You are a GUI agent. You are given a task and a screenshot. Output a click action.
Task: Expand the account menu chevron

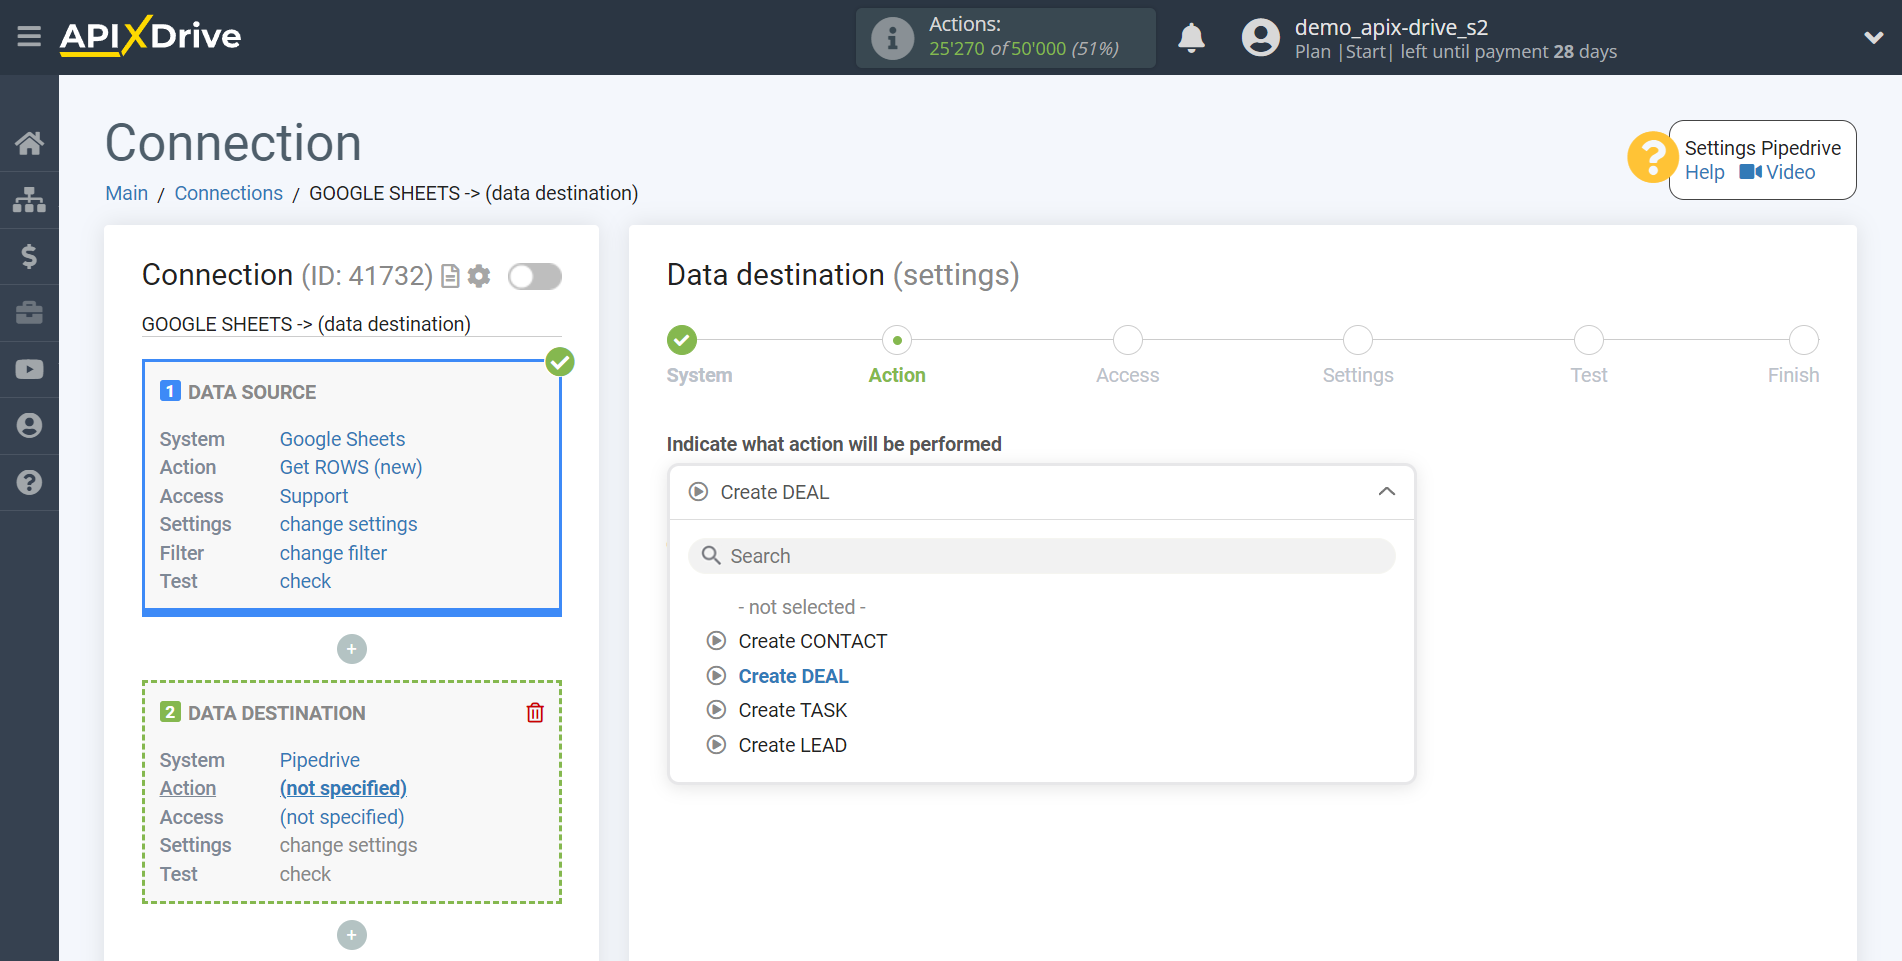click(x=1874, y=38)
